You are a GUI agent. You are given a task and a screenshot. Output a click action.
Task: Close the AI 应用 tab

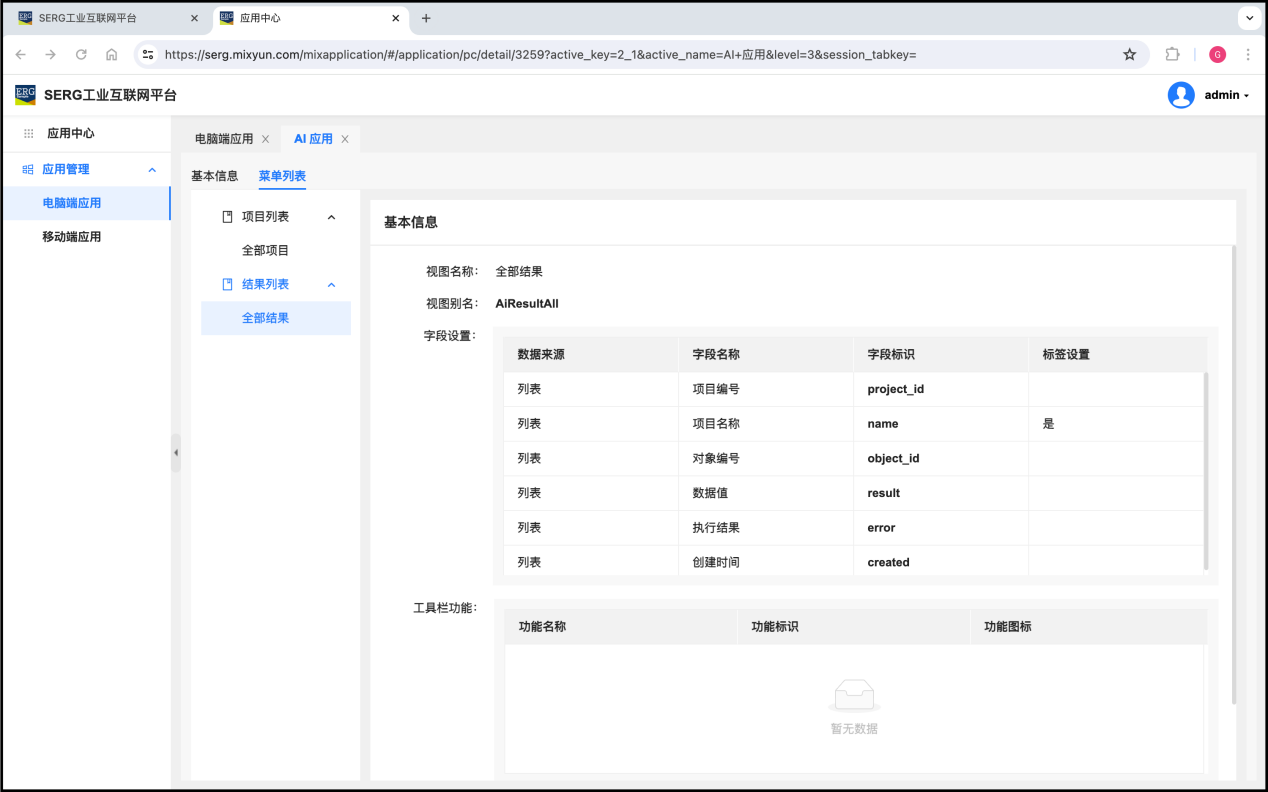pyautogui.click(x=345, y=139)
